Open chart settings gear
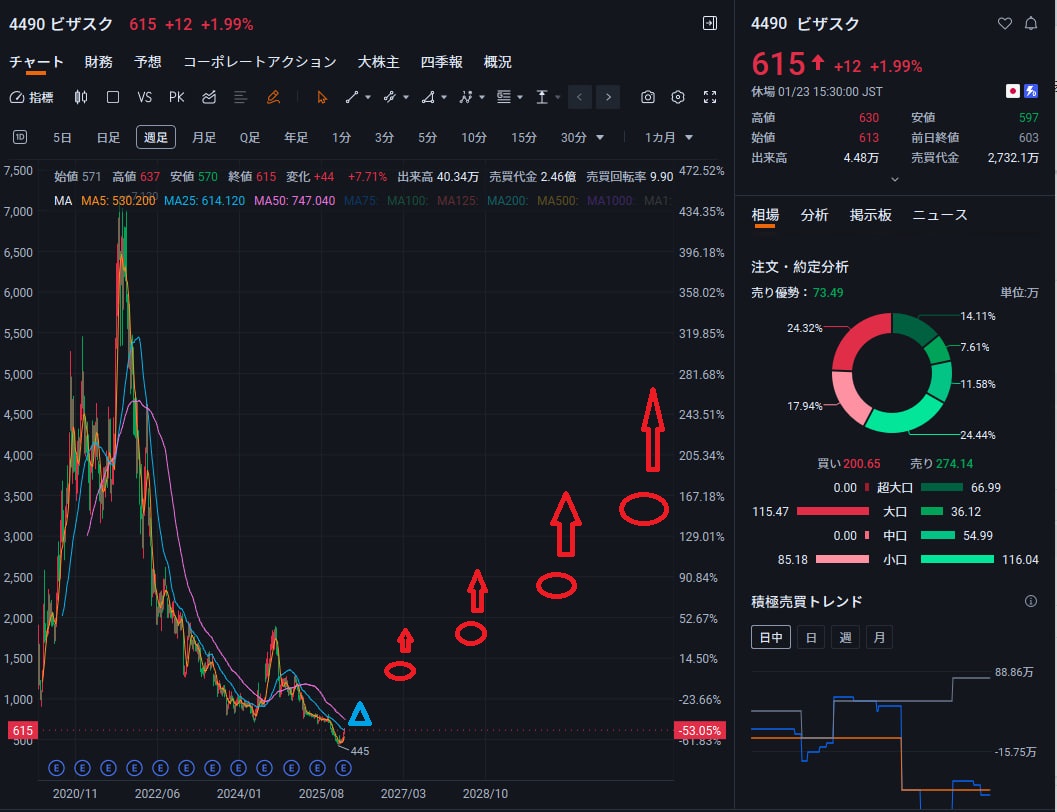The width and height of the screenshot is (1057, 812). tap(678, 97)
